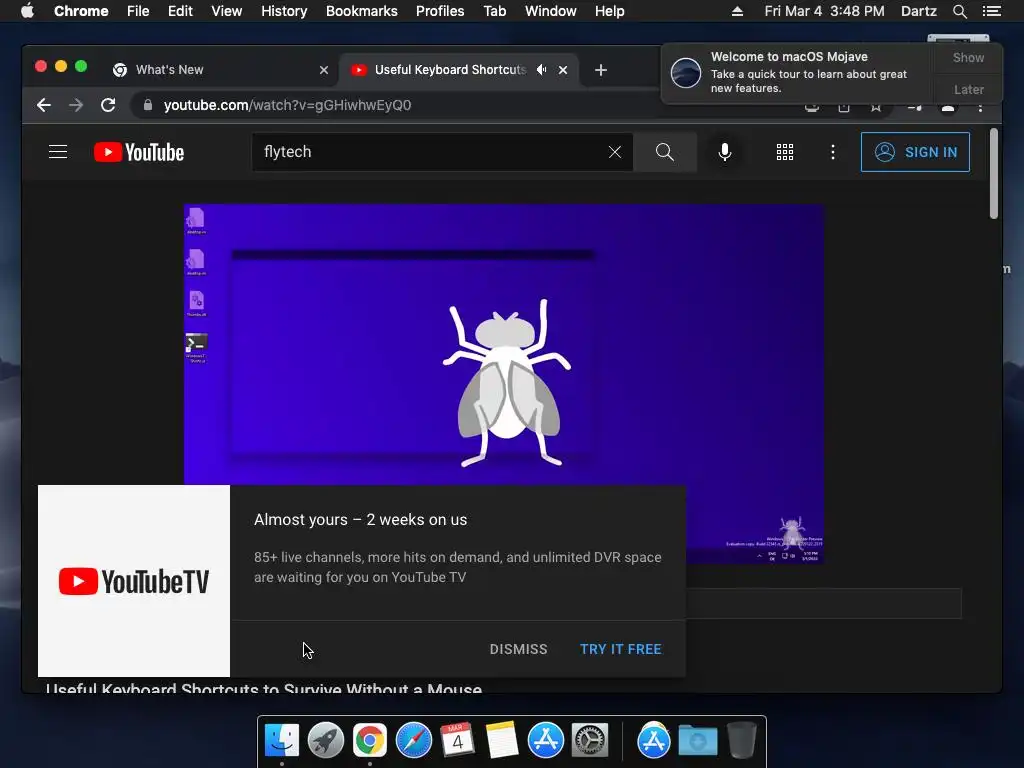Open Calendar from the Dock
This screenshot has height=768, width=1024.
(457, 740)
